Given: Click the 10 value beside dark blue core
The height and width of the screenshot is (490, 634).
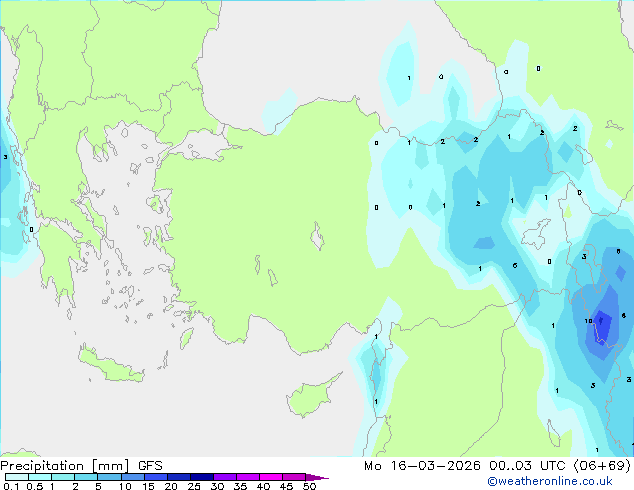Looking at the screenshot, I should pos(588,321).
